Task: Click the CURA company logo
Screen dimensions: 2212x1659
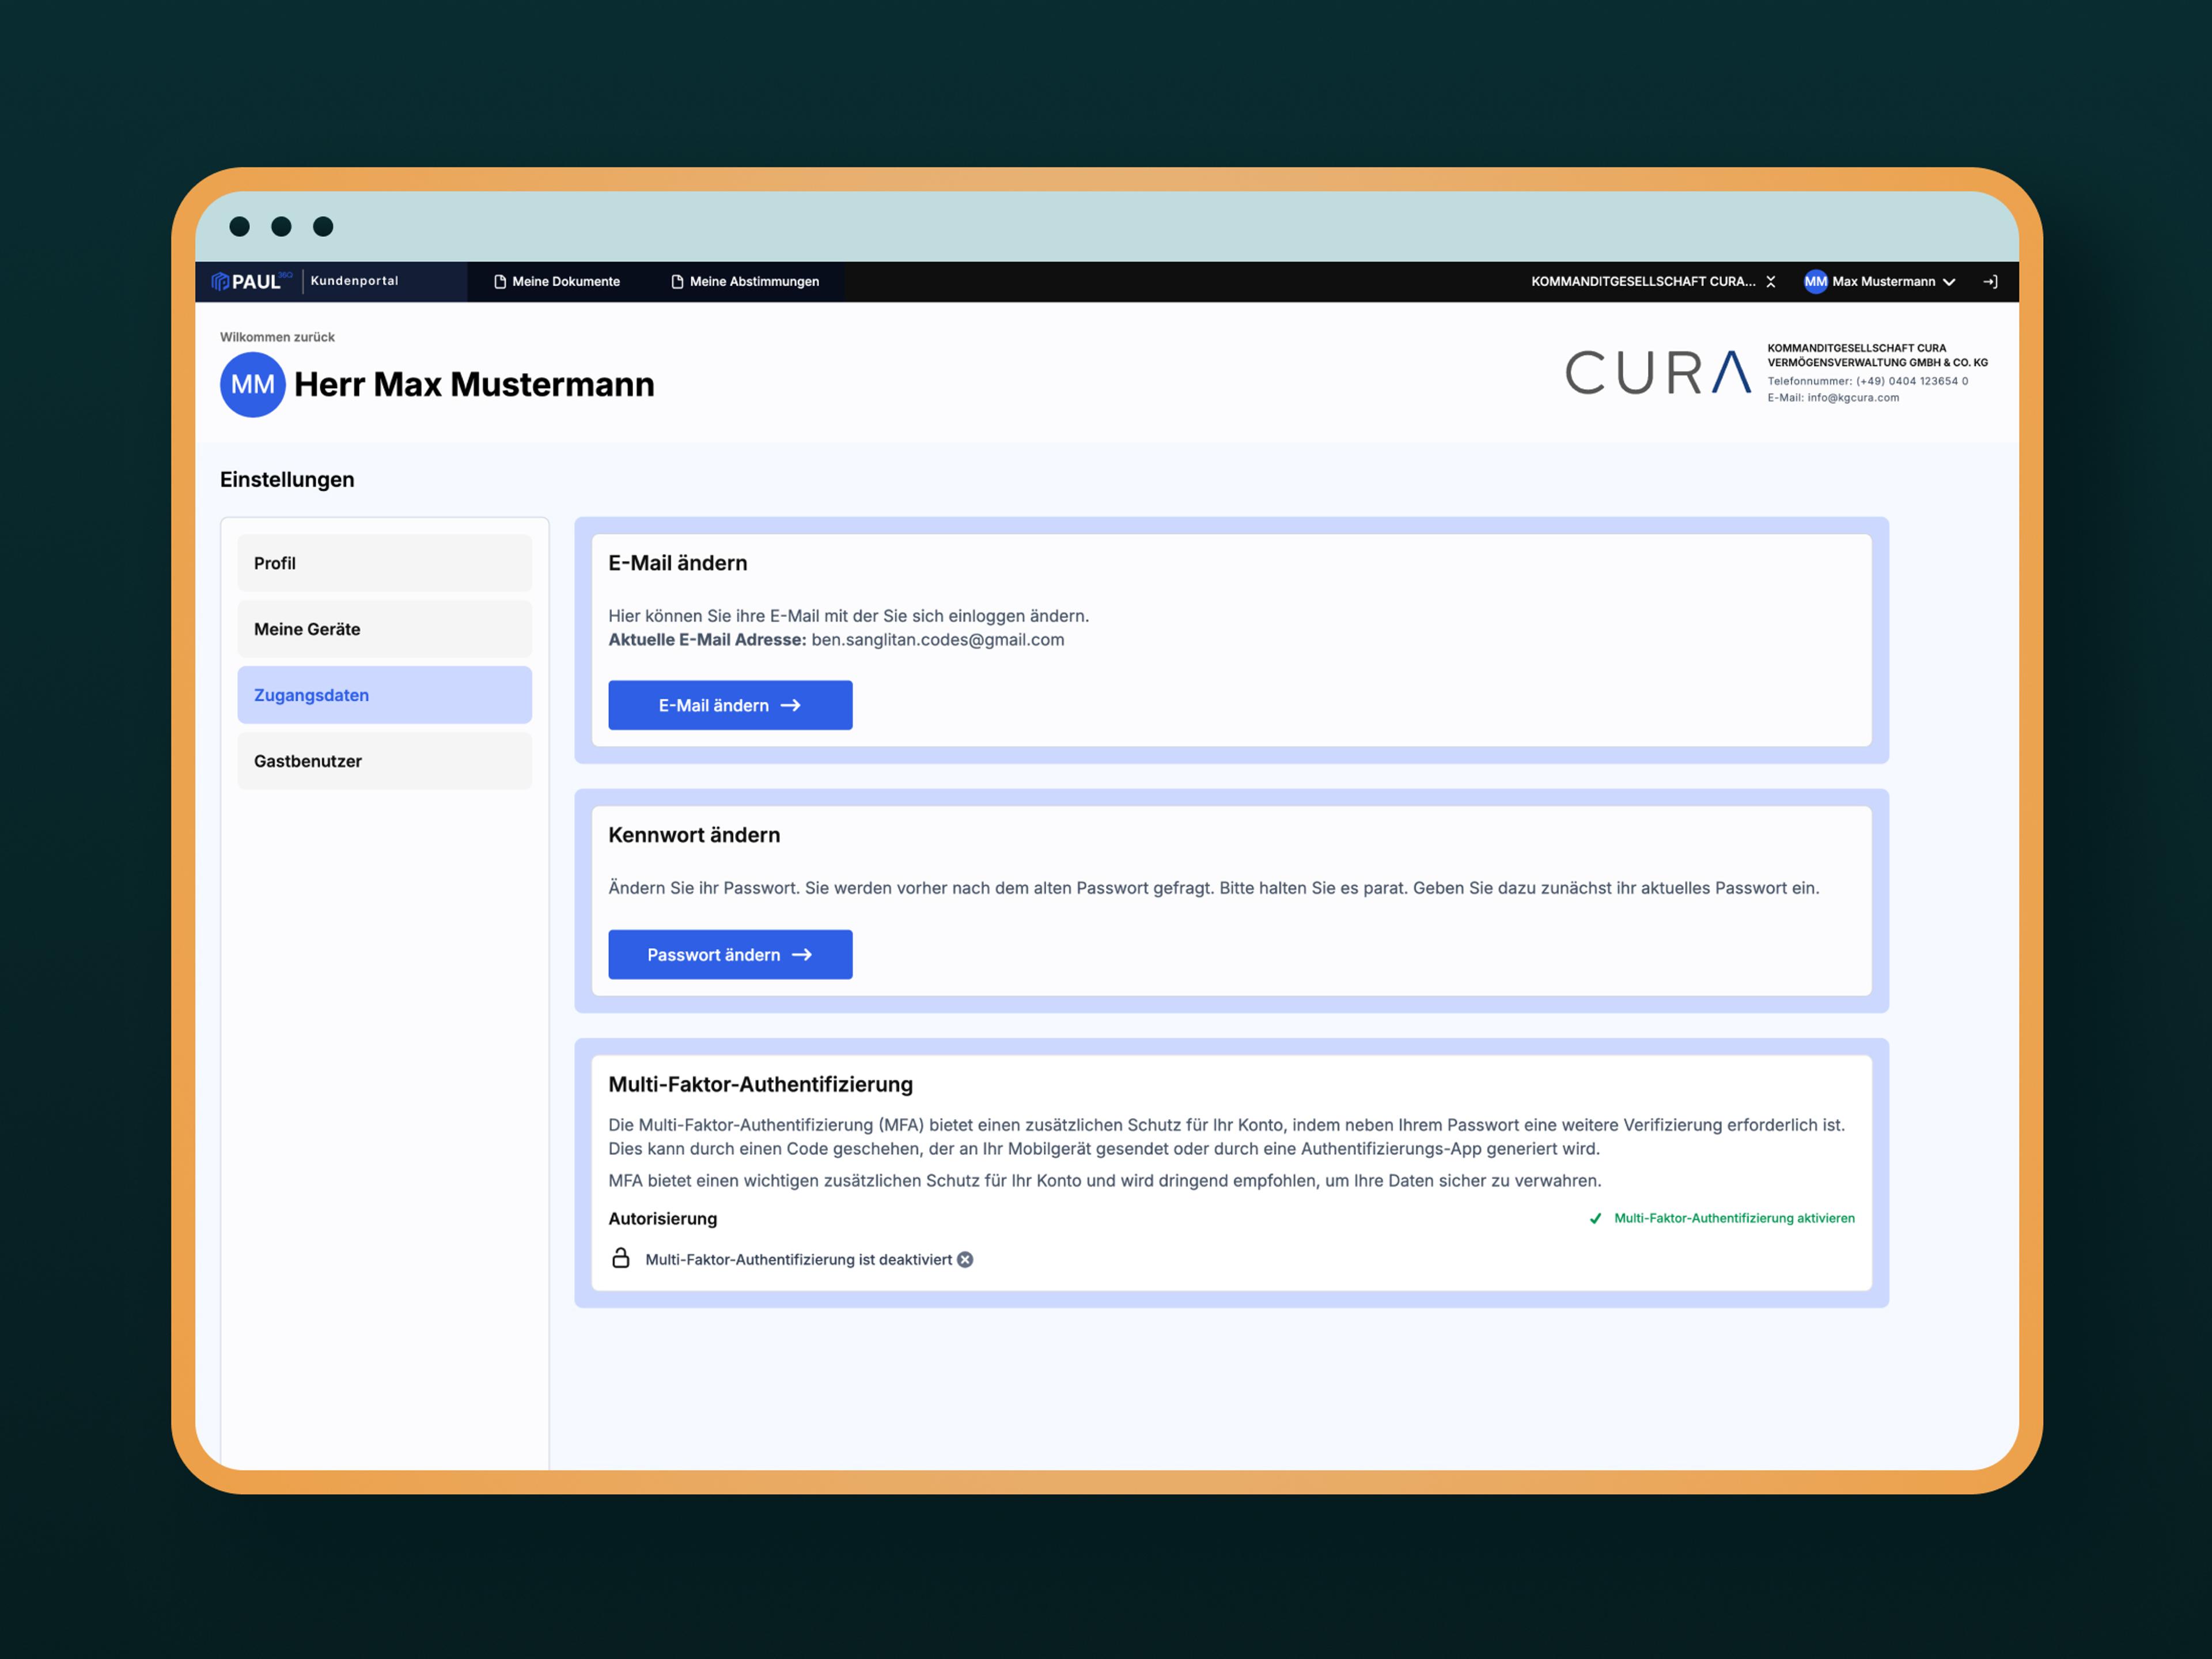Action: pos(1658,373)
